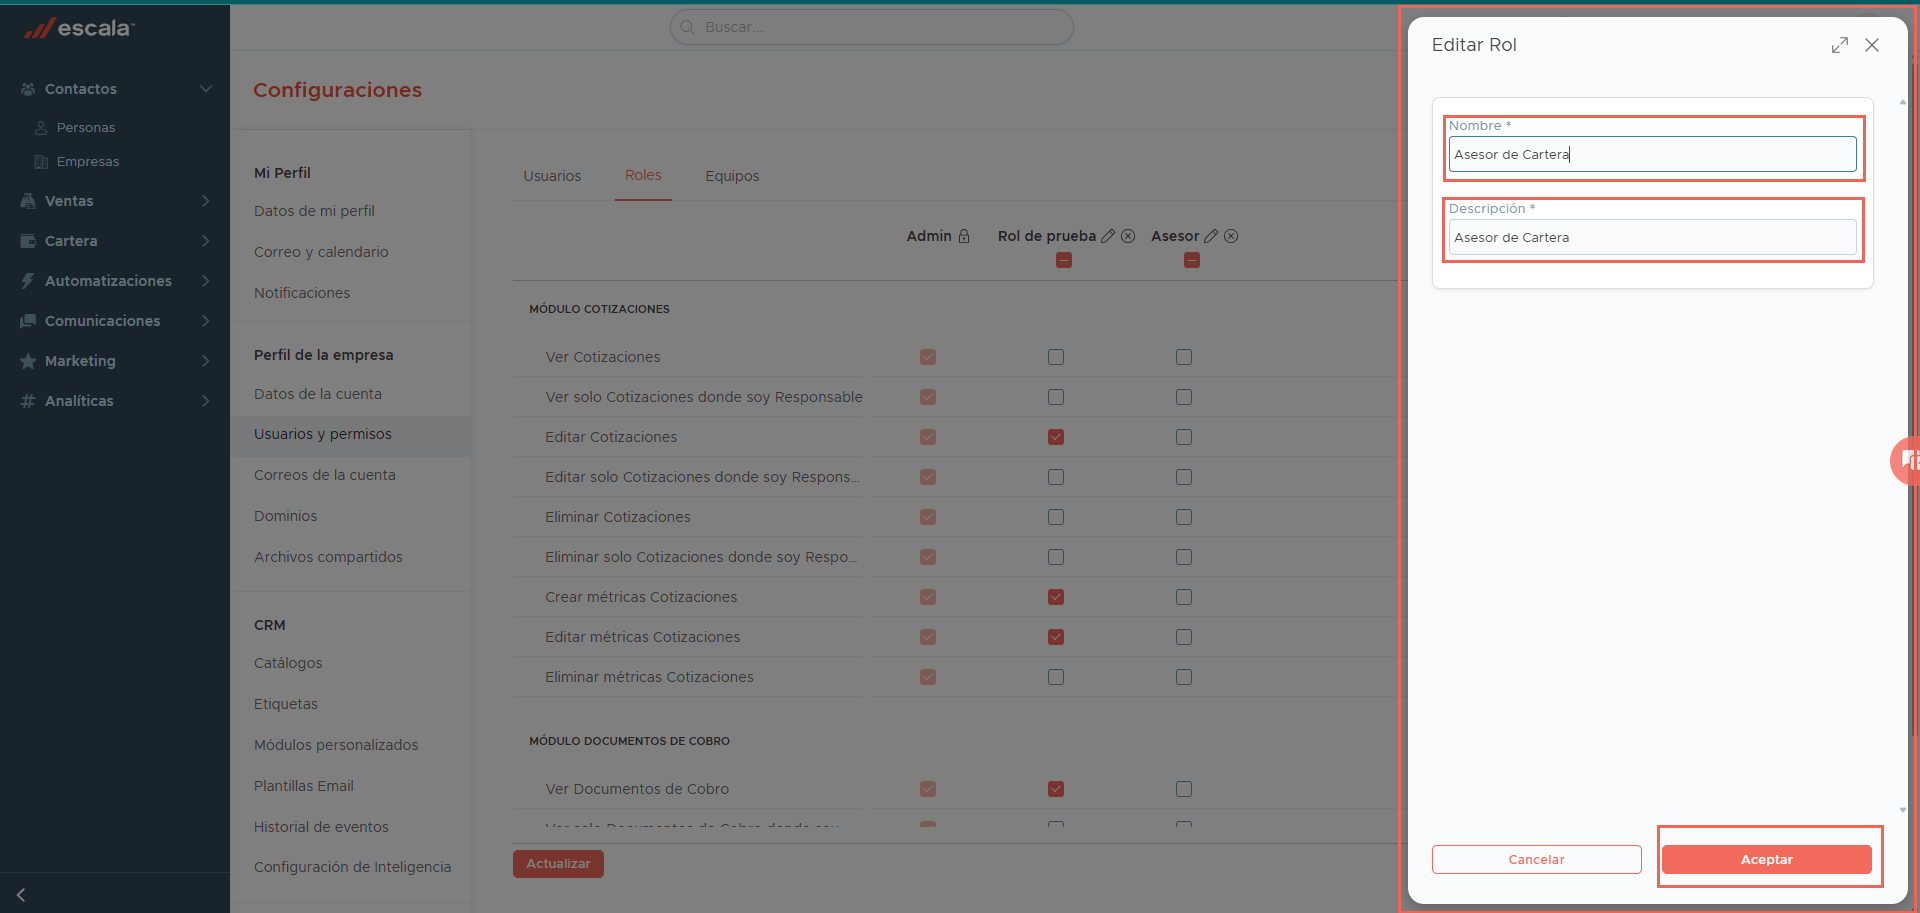Screen dimensions: 1920x913
Task: Check Ver Cotizaciones for Rol de prueba
Action: [x=1056, y=357]
